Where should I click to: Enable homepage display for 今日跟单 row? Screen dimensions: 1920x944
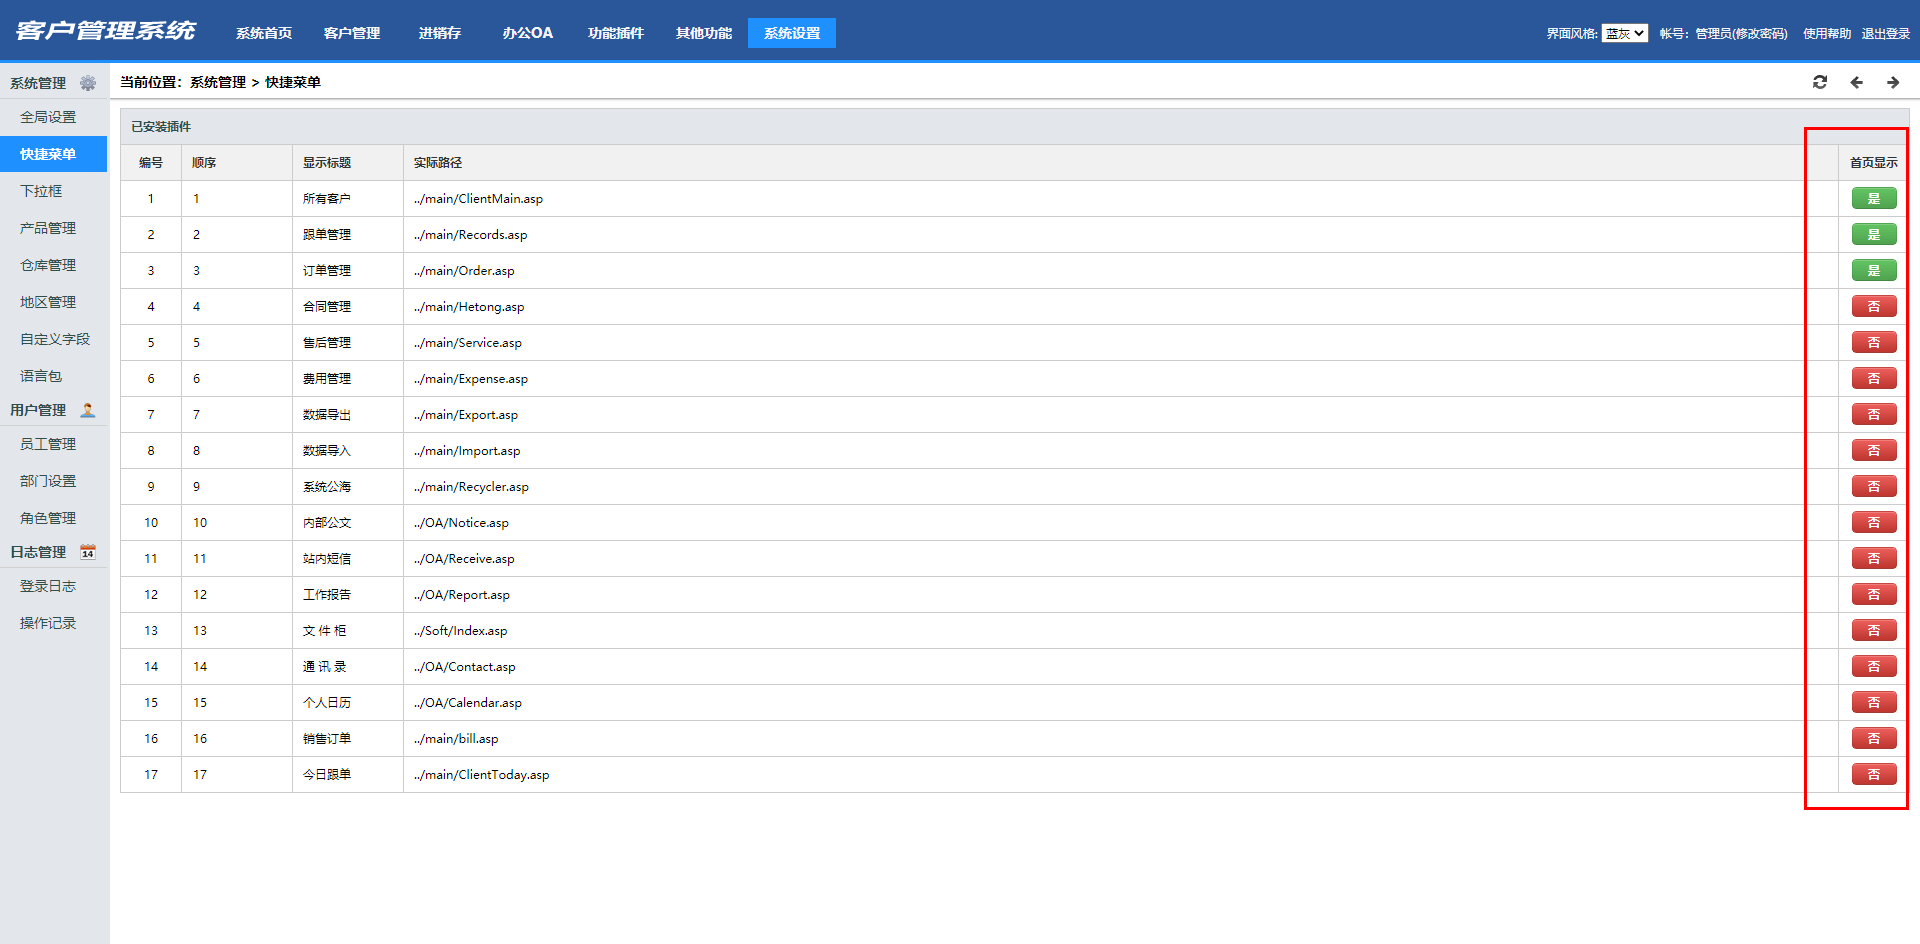click(x=1874, y=774)
